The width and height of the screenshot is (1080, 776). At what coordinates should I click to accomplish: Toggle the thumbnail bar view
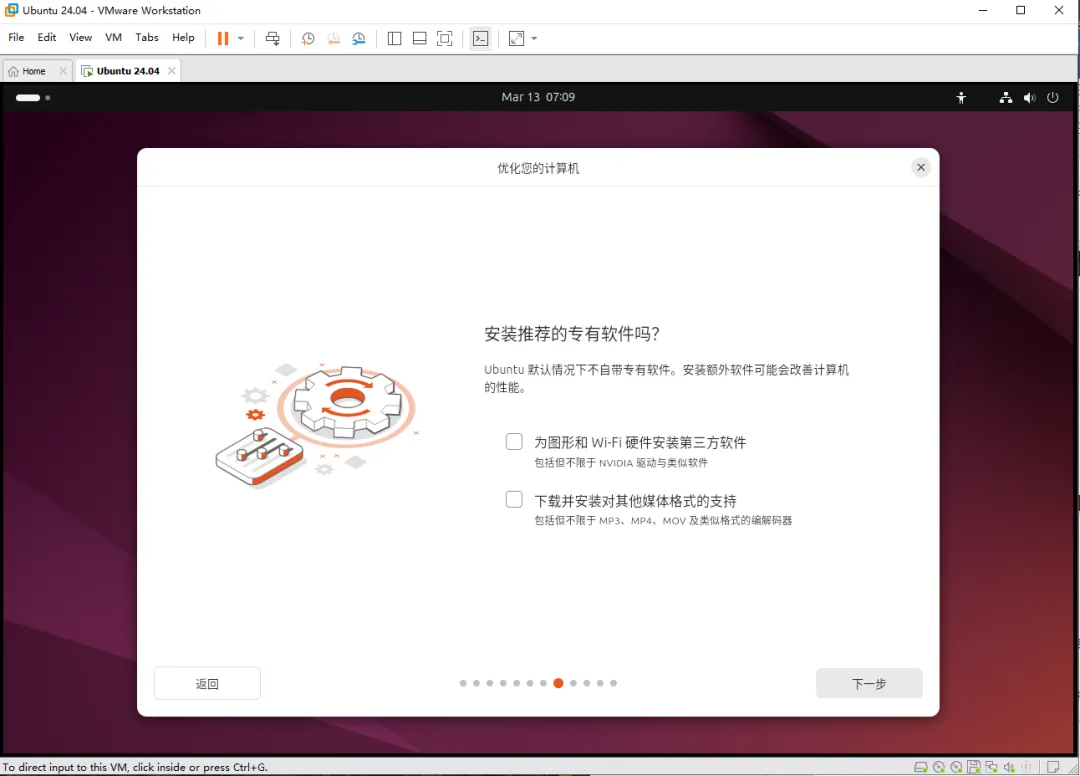tap(419, 39)
